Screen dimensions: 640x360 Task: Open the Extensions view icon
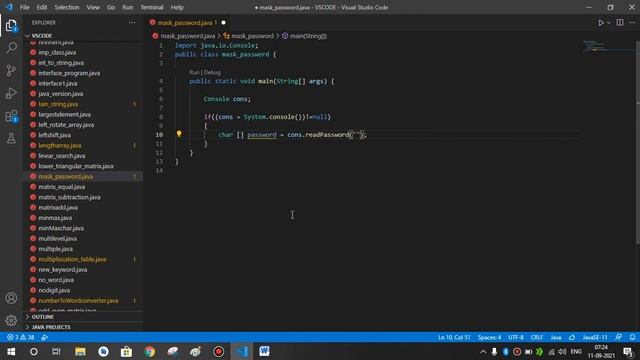[11, 116]
